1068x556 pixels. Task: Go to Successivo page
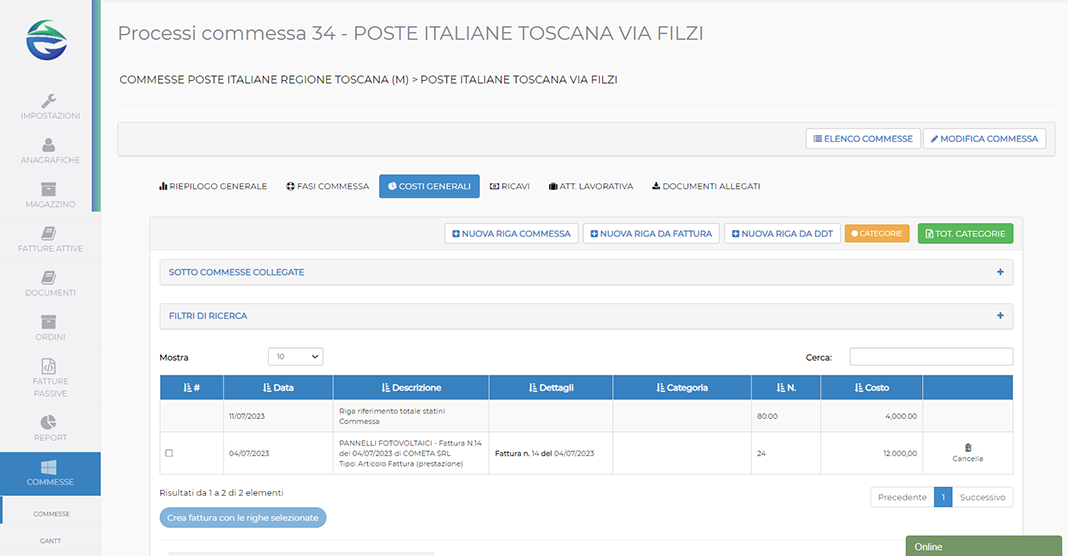(982, 497)
